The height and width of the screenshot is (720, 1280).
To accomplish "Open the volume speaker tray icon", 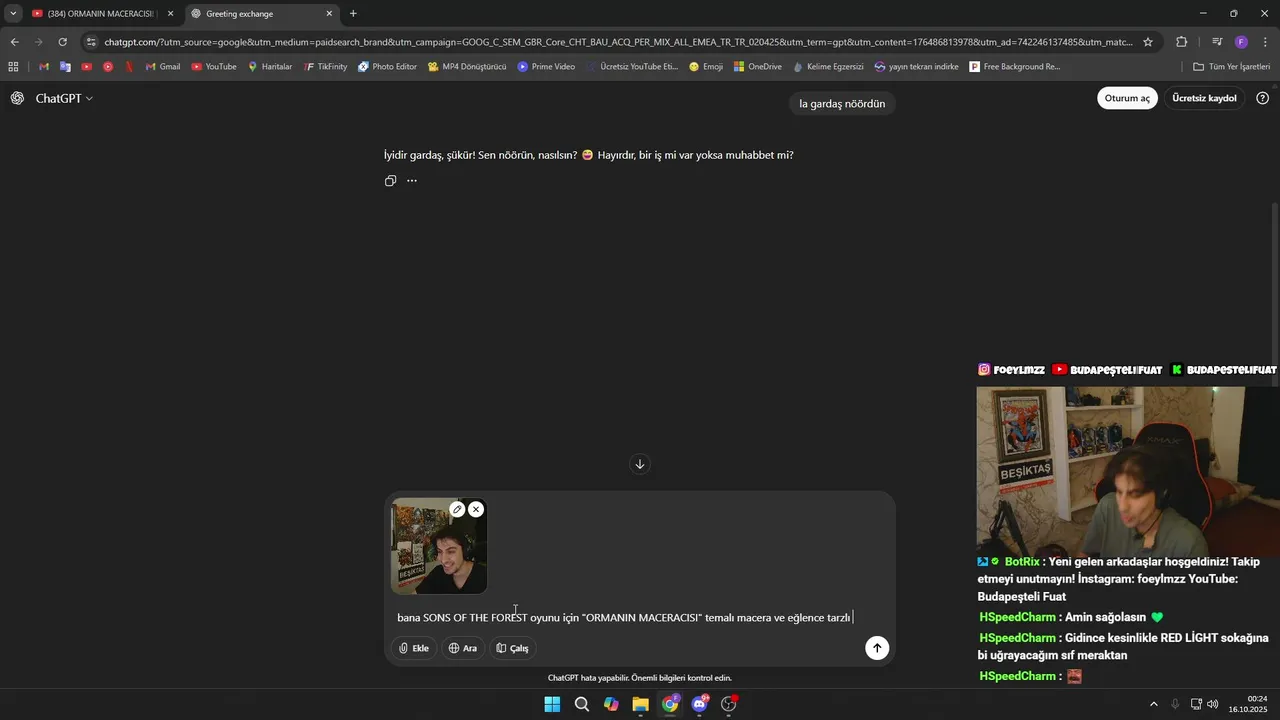I will pos(1213,704).
